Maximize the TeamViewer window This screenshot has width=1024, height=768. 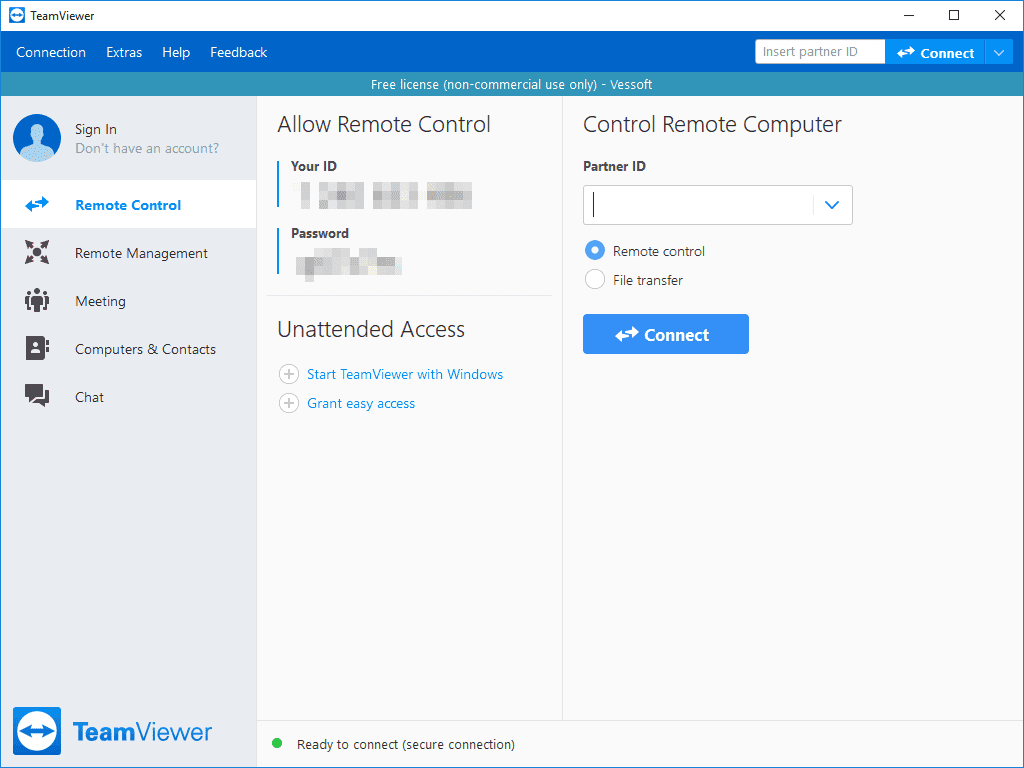[x=954, y=15]
